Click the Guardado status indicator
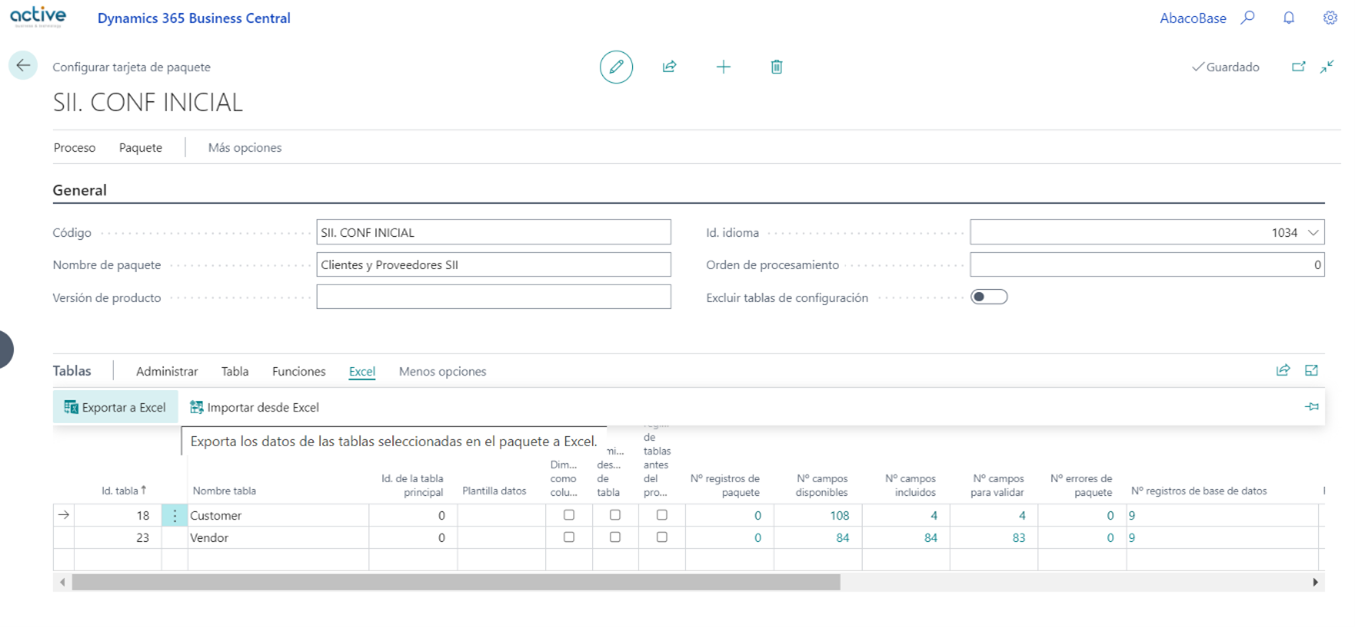This screenshot has width=1355, height=627. pos(1226,67)
